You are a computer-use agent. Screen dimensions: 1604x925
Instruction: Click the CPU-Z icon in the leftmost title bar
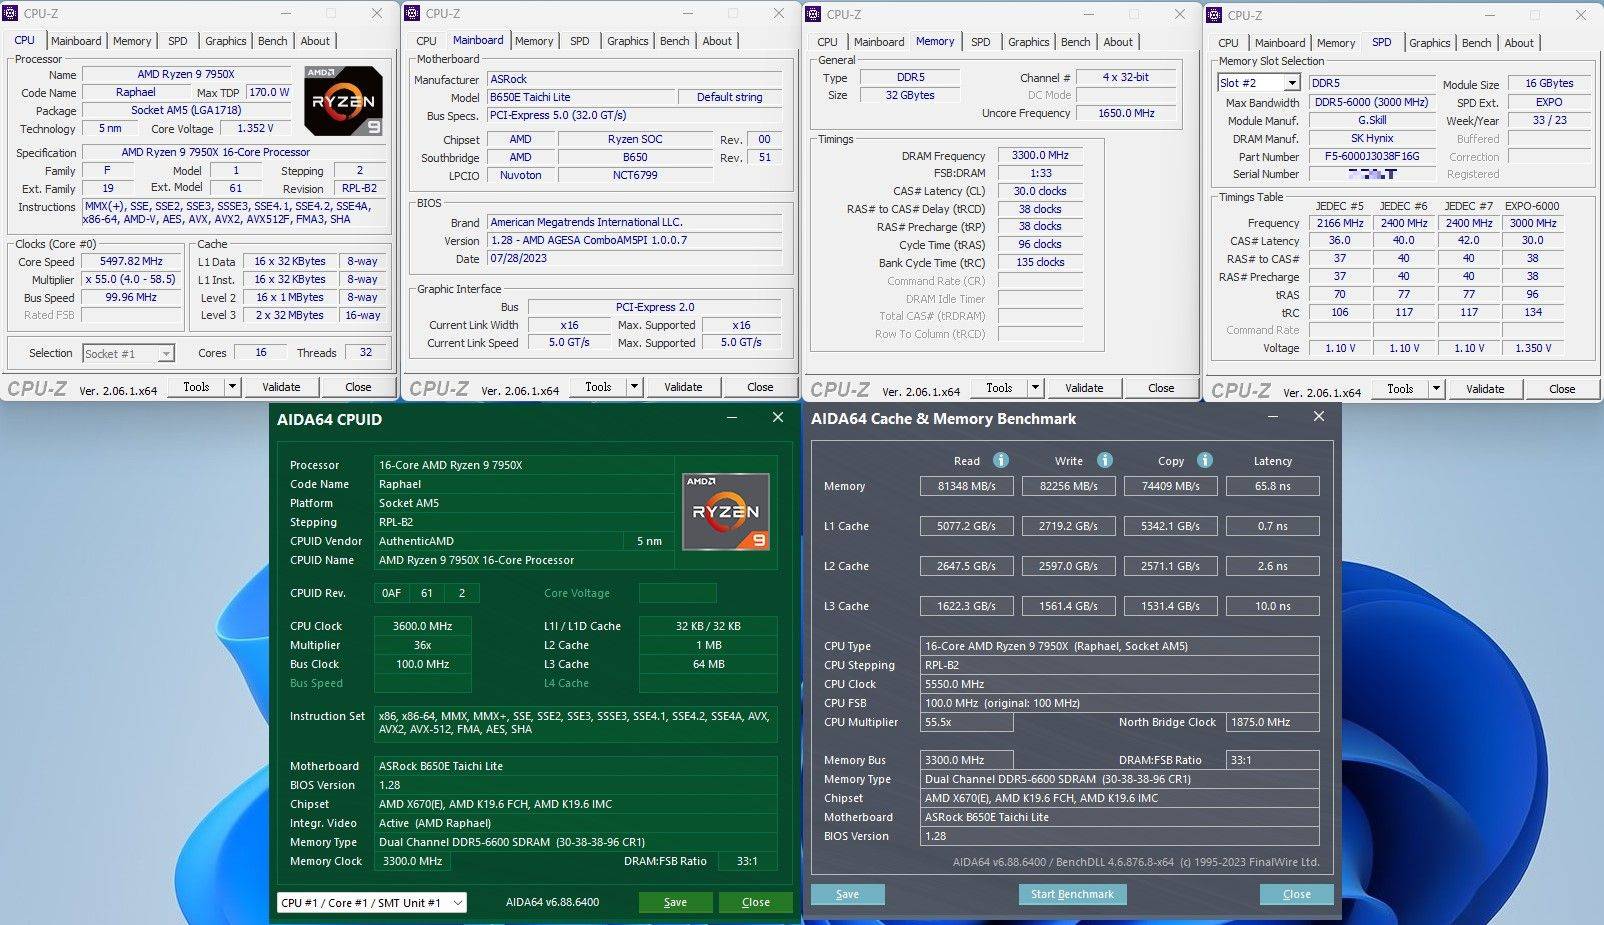coord(10,14)
